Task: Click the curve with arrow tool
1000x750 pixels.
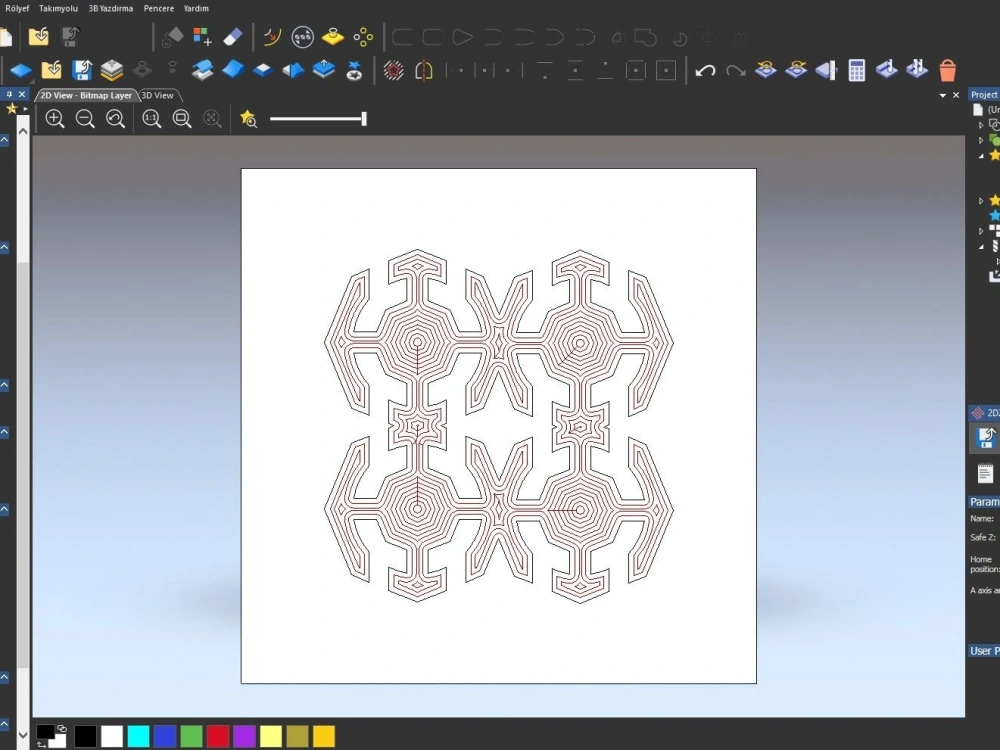Action: [x=272, y=37]
